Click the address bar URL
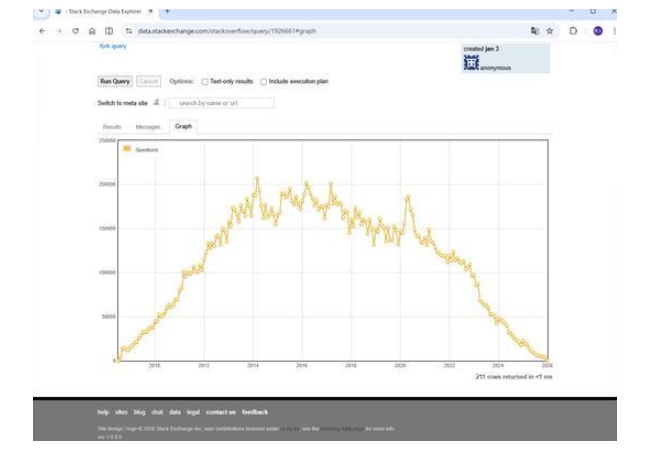 pyautogui.click(x=227, y=31)
